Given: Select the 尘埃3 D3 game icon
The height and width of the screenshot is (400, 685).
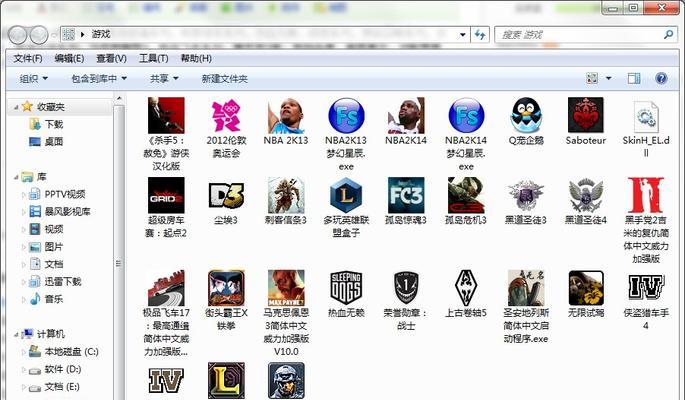Looking at the screenshot, I should [x=226, y=195].
